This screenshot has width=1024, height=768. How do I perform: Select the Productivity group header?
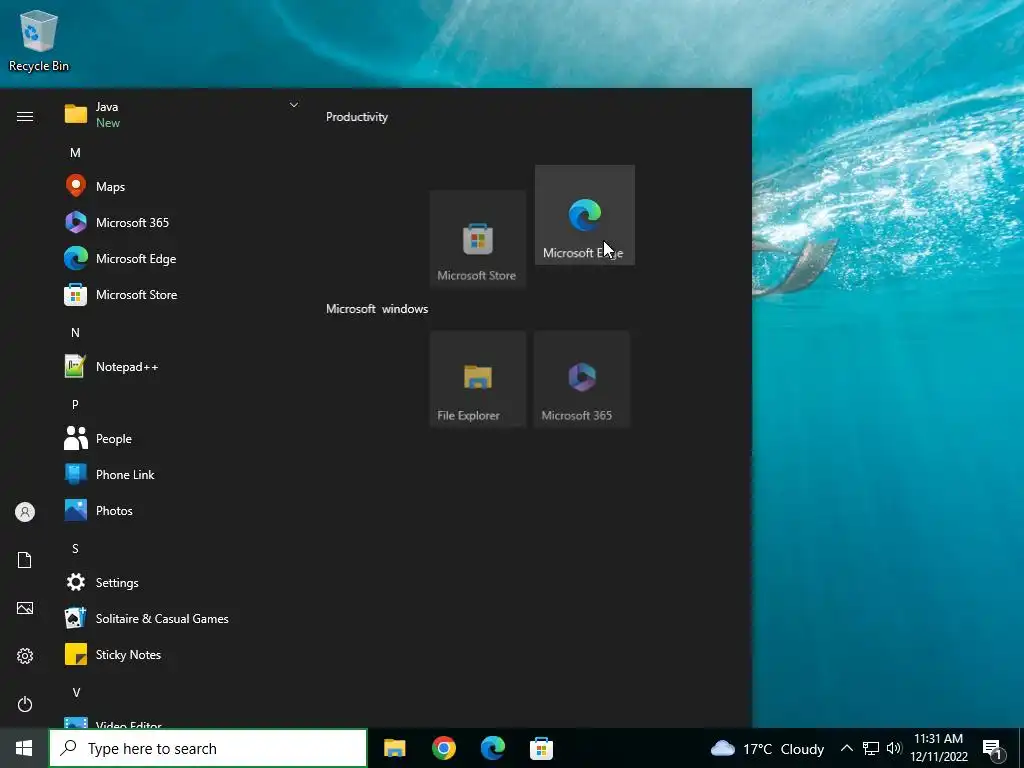[357, 117]
